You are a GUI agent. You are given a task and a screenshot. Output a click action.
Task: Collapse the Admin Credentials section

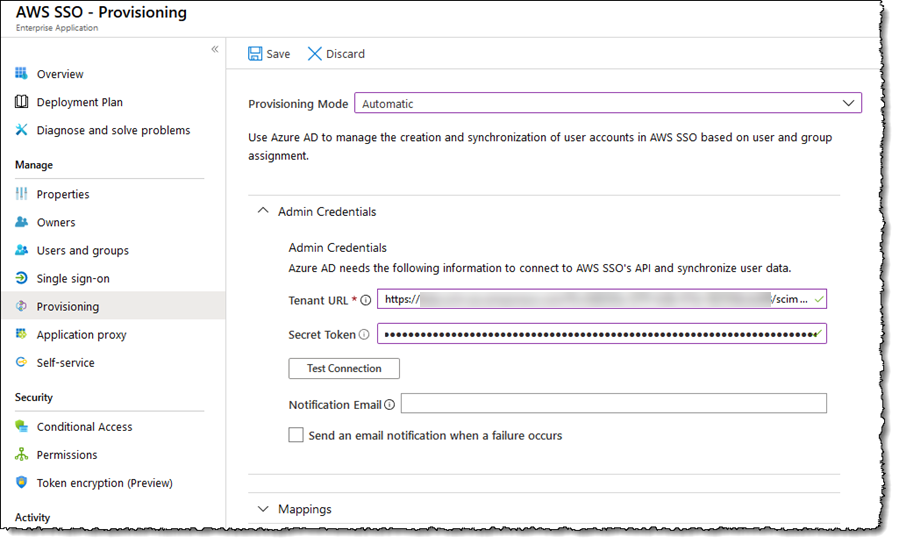[x=263, y=211]
